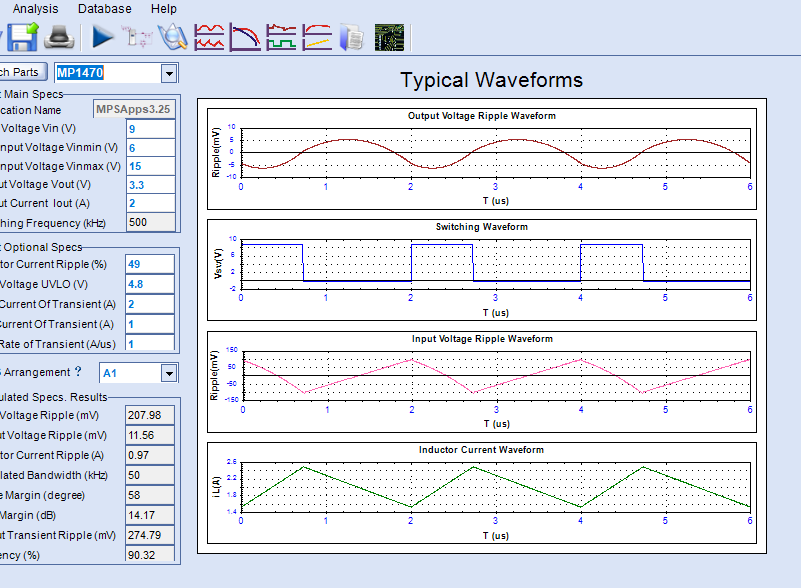Image resolution: width=801 pixels, height=588 pixels.
Task: Click the magnifying glass search icon
Action: click(x=173, y=38)
